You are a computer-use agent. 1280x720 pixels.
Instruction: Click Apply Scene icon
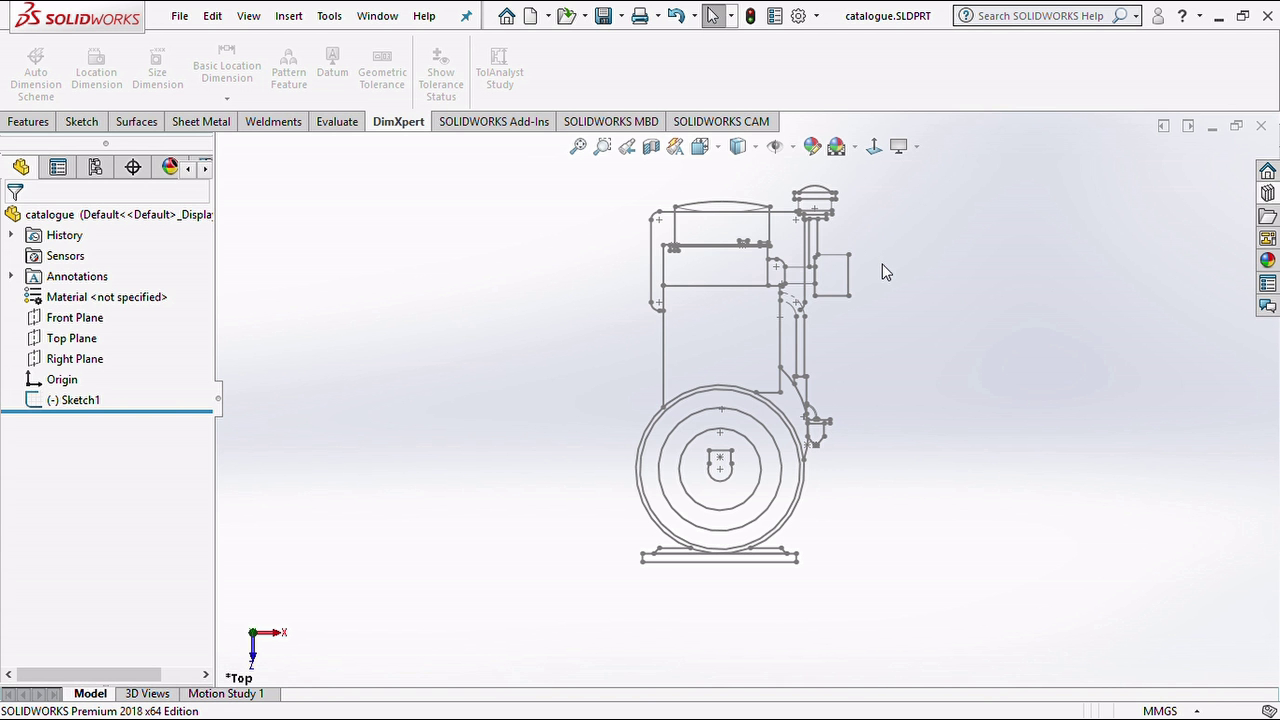(837, 147)
